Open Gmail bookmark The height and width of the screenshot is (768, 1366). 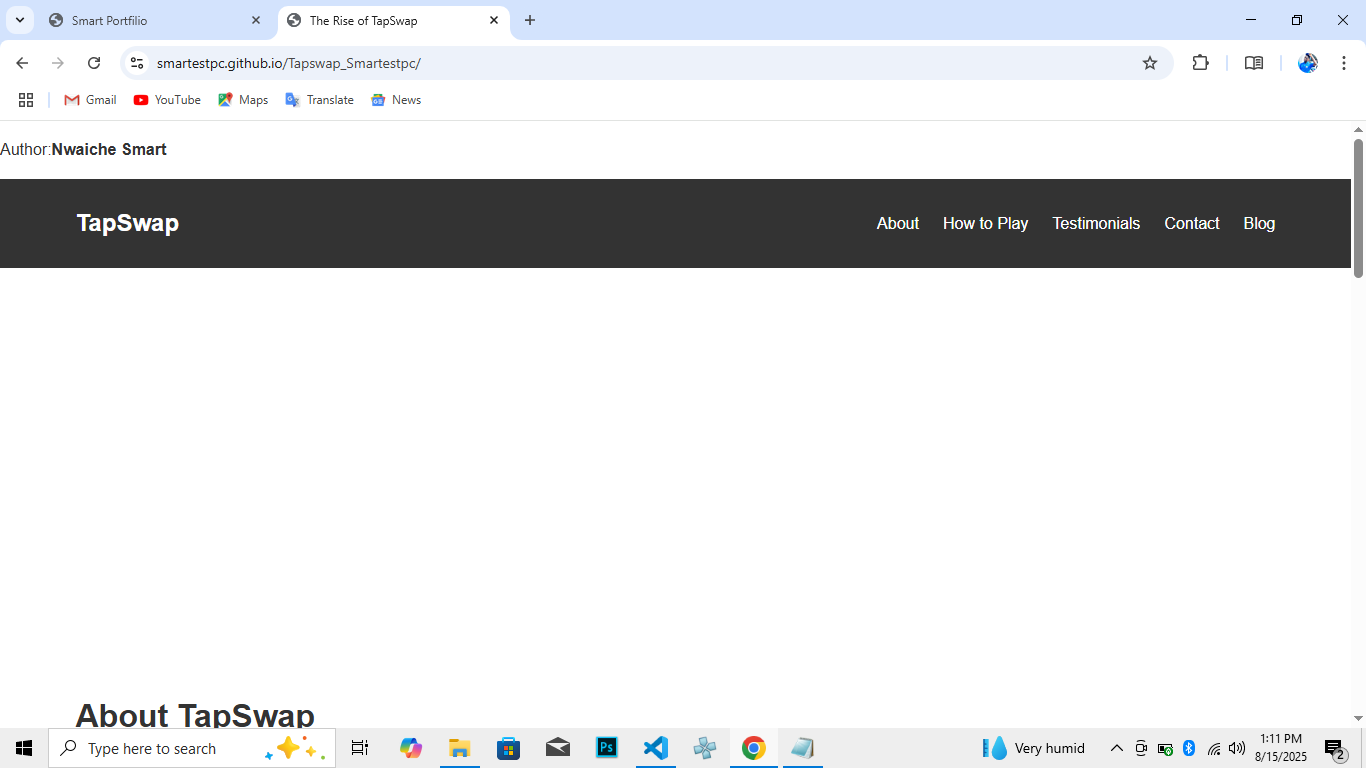[90, 100]
